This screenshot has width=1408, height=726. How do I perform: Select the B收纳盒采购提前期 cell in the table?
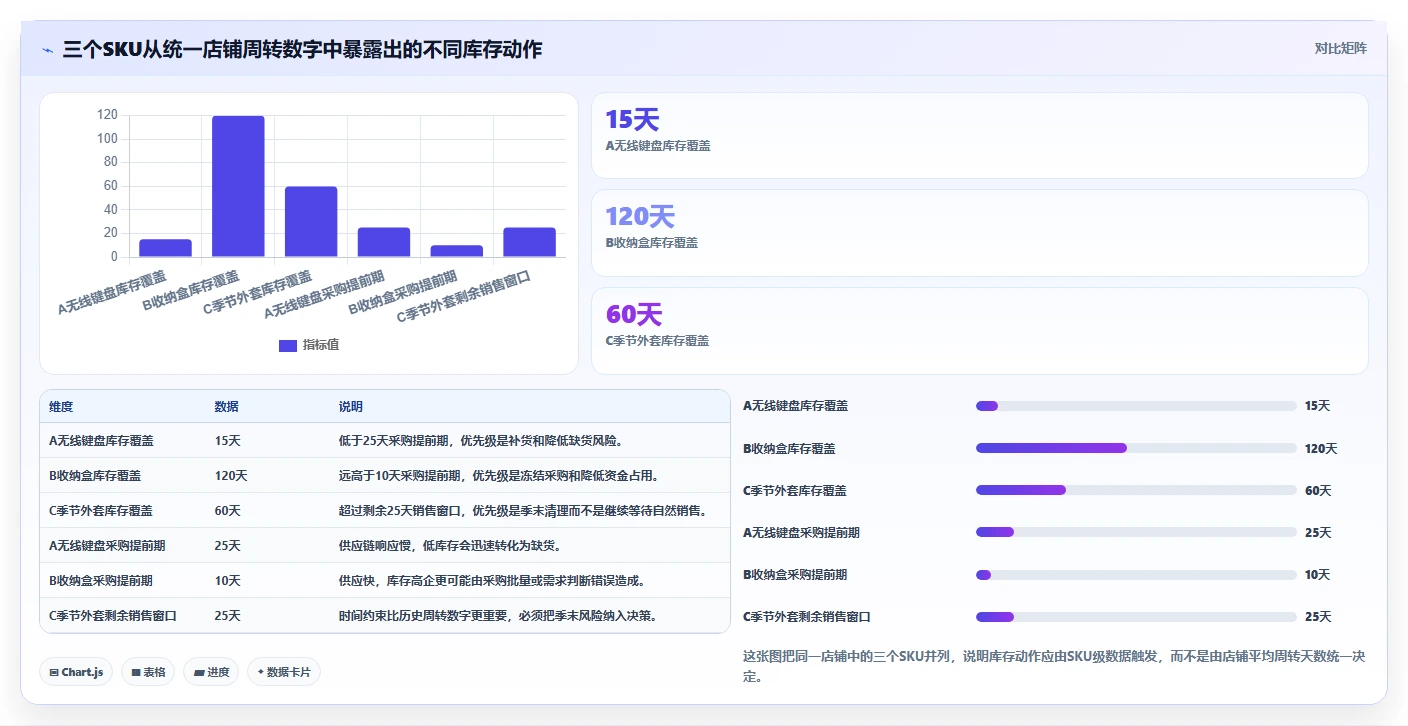[101, 580]
